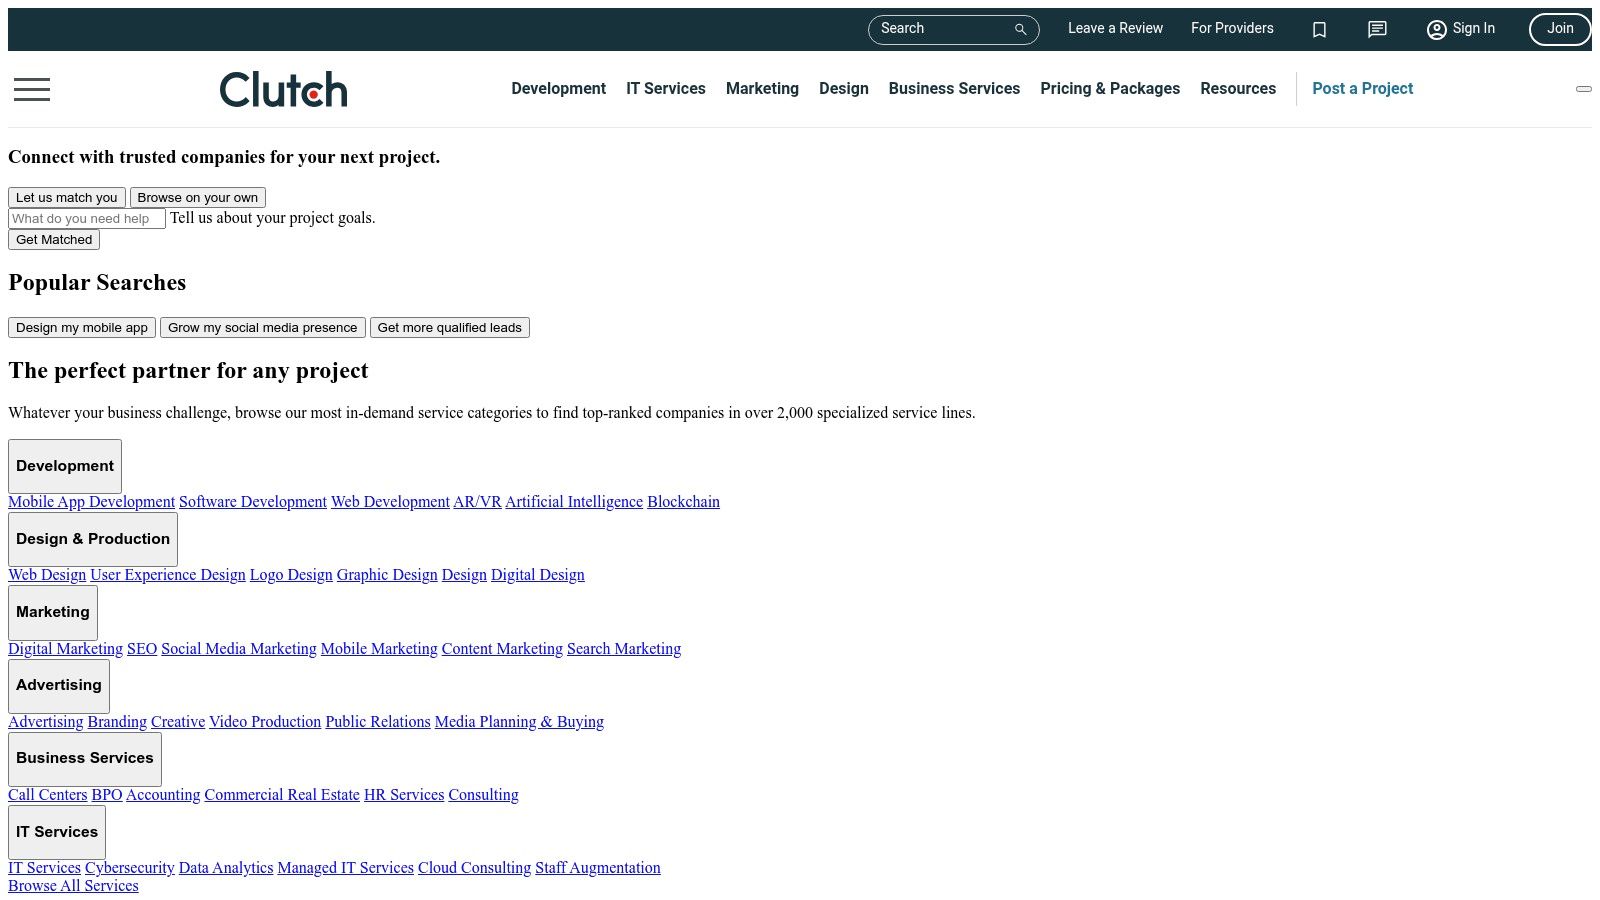Click the user avatar icon beside Sign In
The width and height of the screenshot is (1600, 900).
(x=1437, y=30)
